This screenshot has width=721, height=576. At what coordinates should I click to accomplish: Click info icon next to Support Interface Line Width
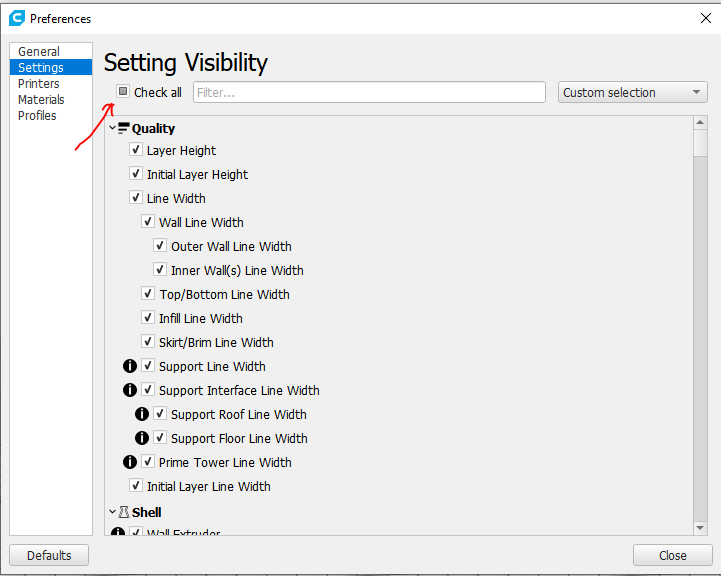[x=130, y=391]
